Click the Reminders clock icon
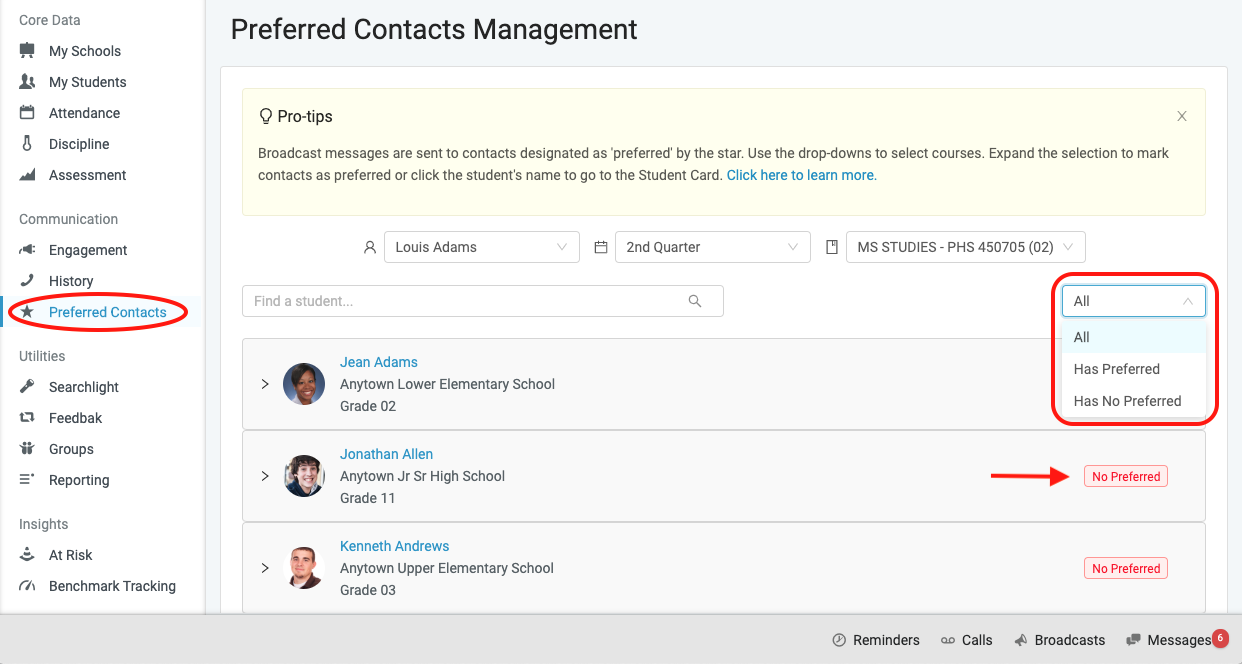The width and height of the screenshot is (1242, 664). pyautogui.click(x=839, y=640)
